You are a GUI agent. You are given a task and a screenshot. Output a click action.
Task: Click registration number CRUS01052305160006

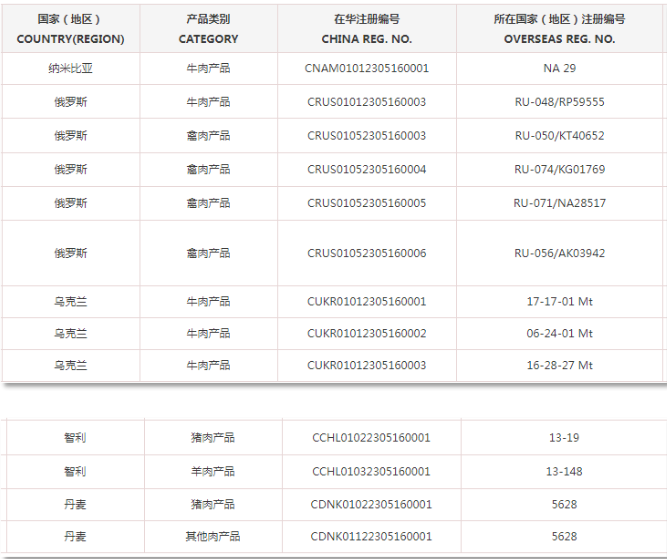[x=366, y=253]
